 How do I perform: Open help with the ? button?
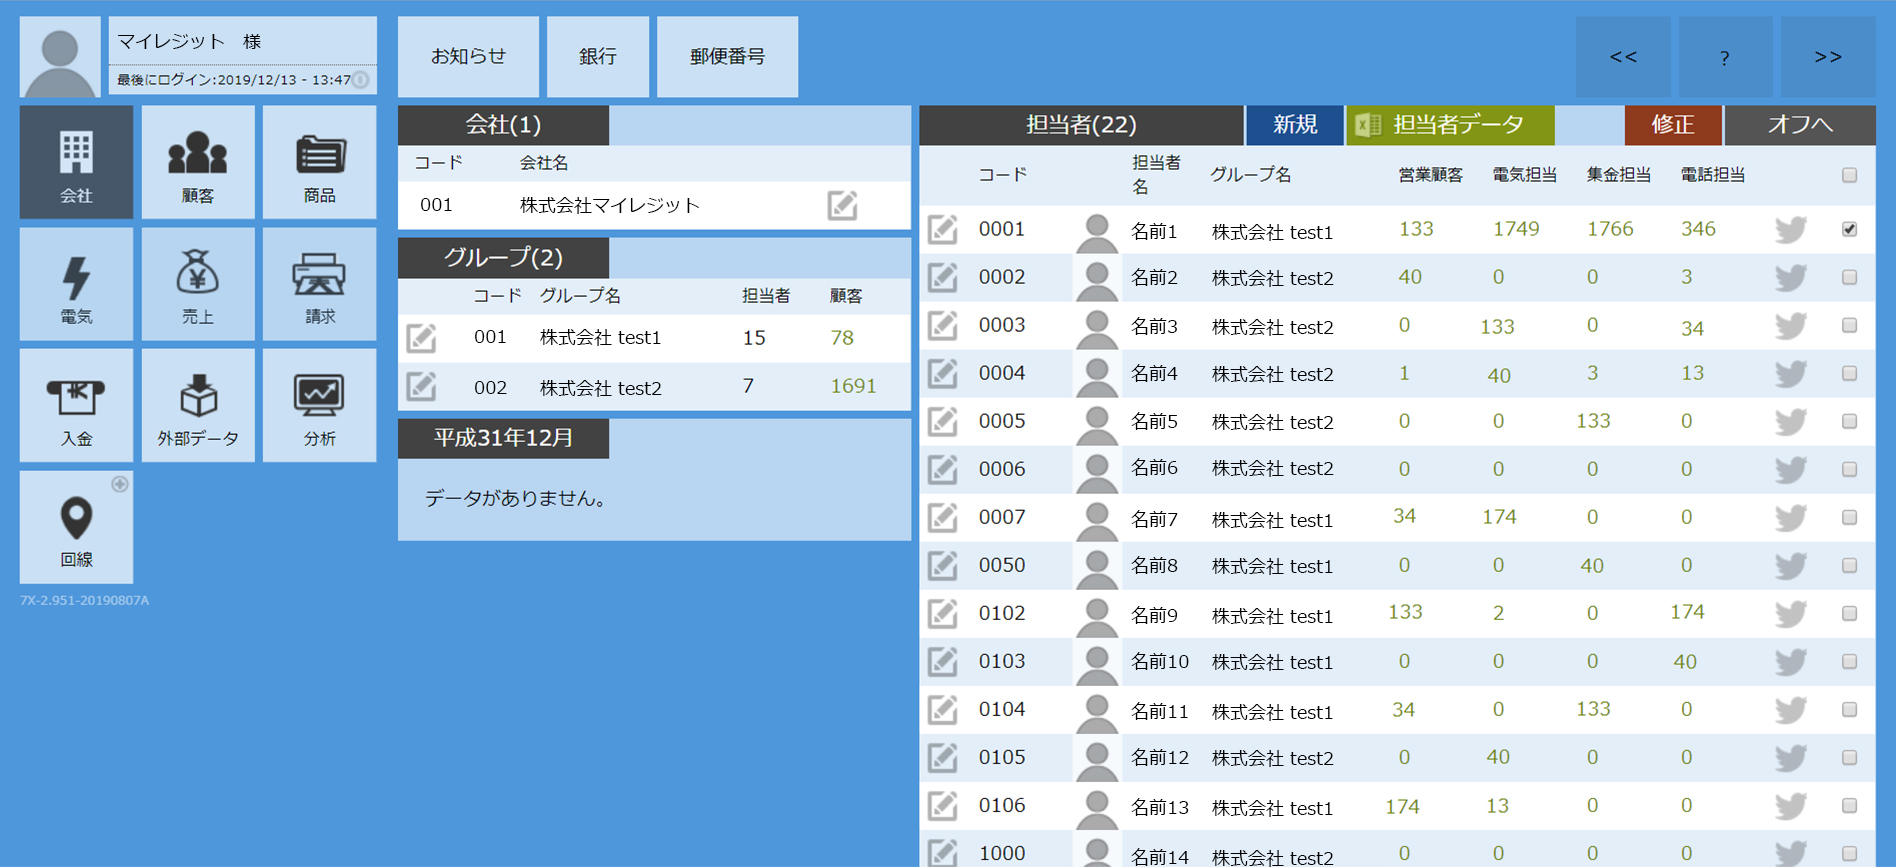(x=1725, y=57)
